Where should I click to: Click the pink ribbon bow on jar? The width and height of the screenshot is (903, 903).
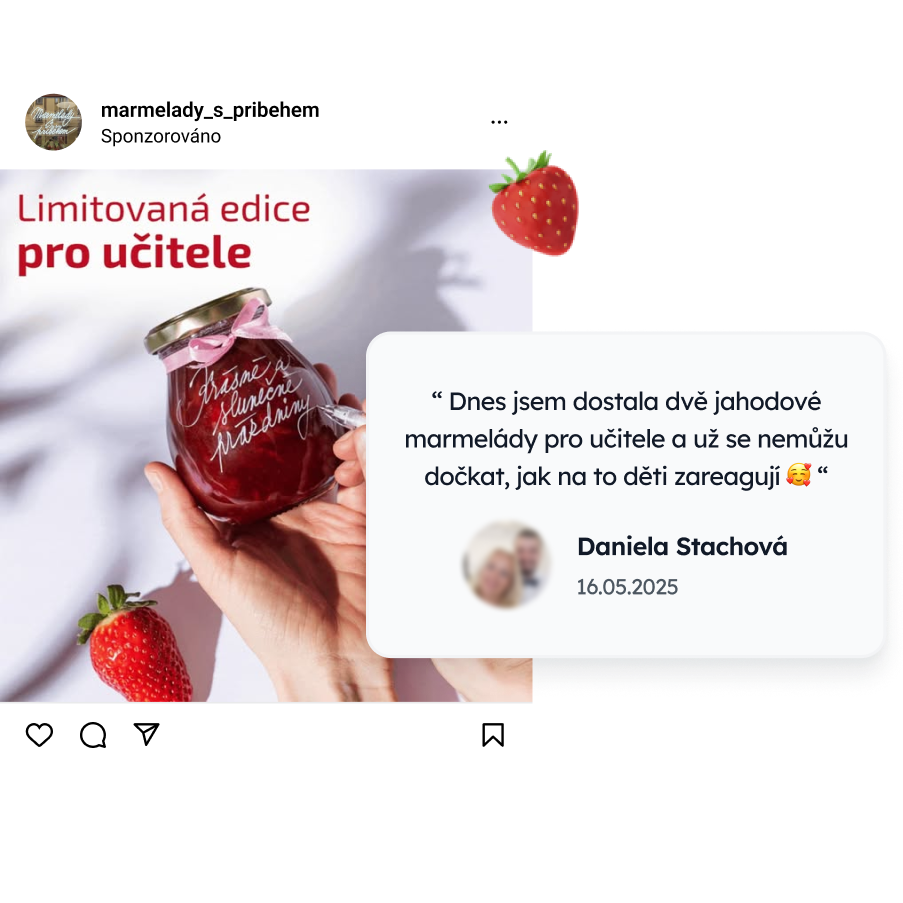click(222, 335)
